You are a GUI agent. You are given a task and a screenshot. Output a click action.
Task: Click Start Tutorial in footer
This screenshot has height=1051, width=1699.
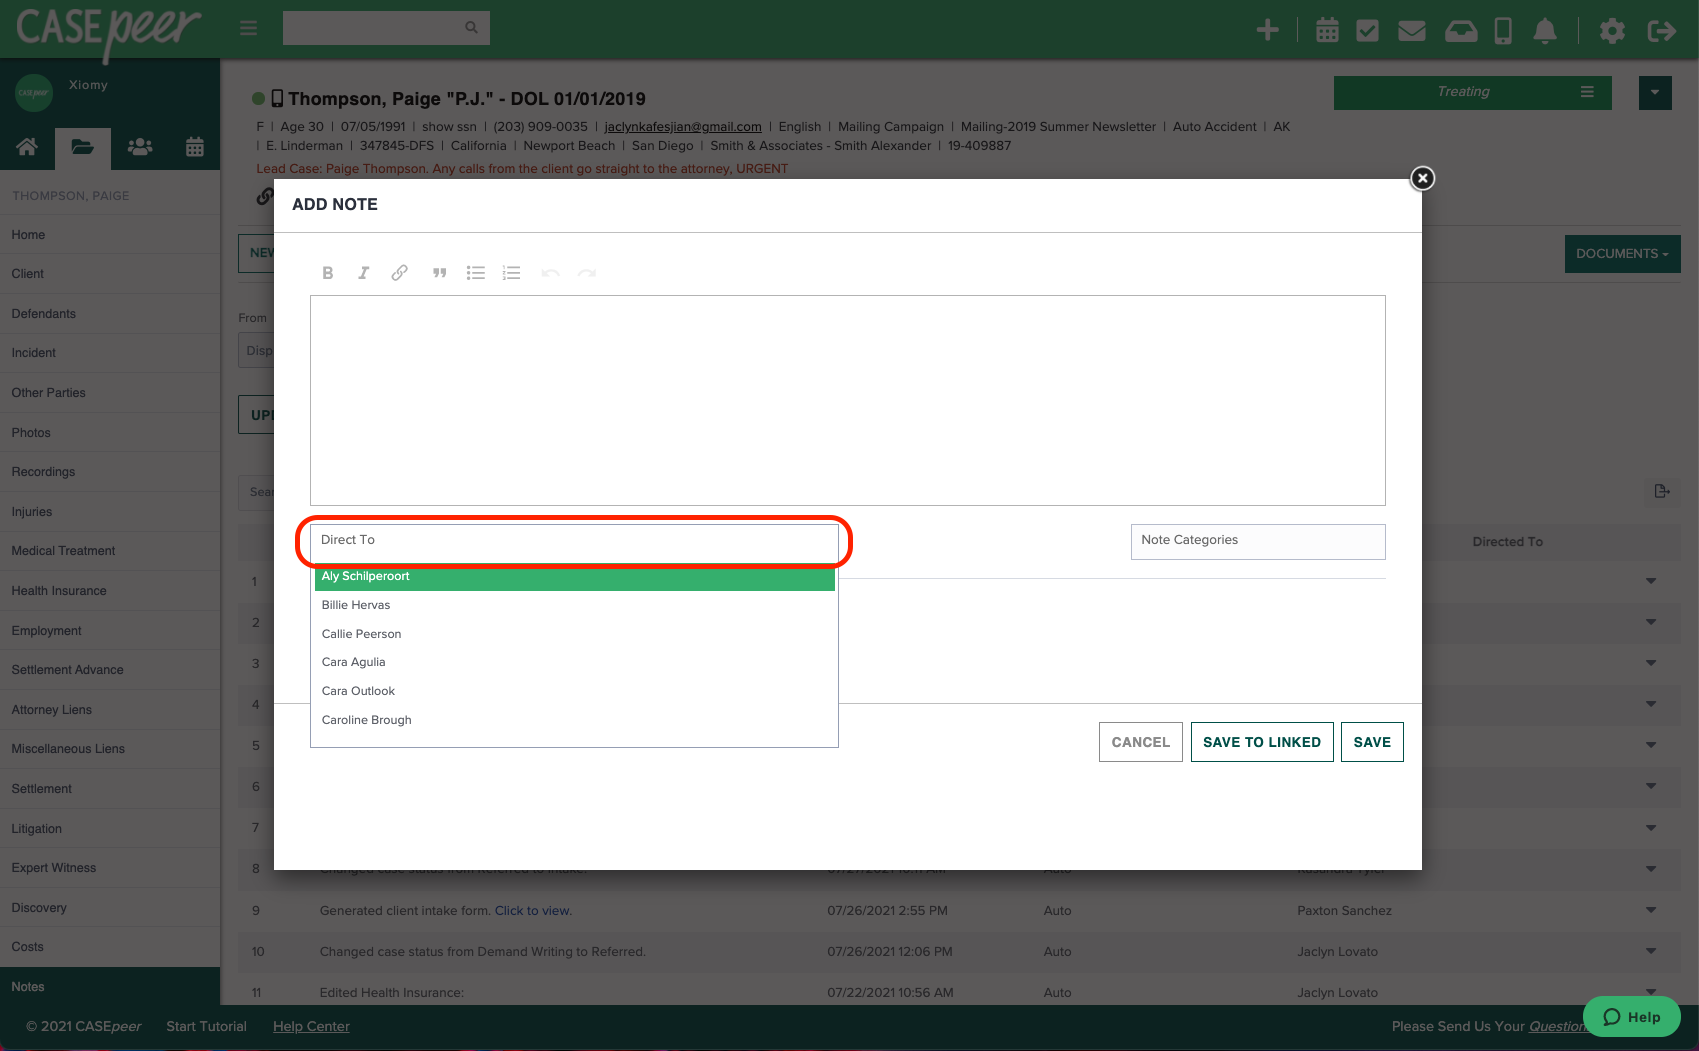[206, 1026]
